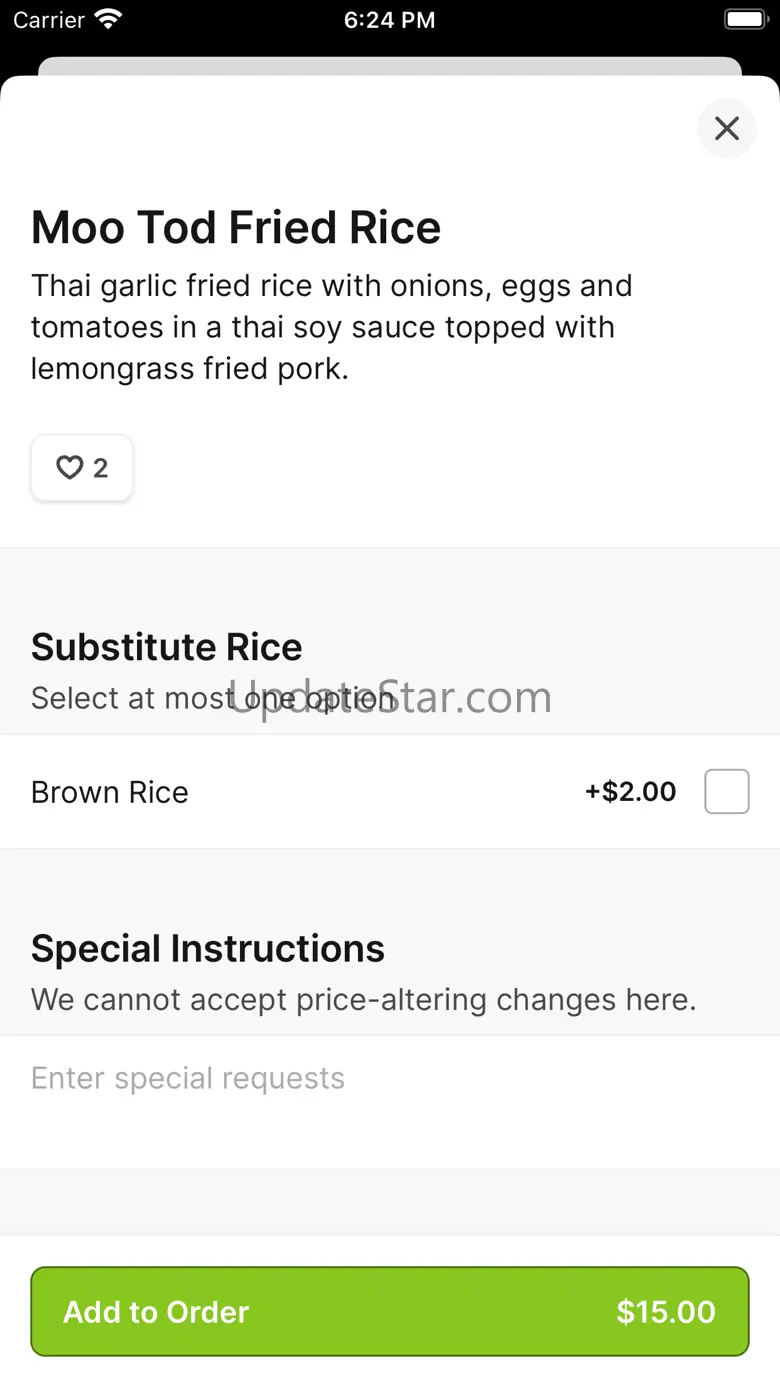Screen dimensions: 780x1387
Task: Tap the Moo Tod Fried Rice title
Action: (236, 228)
